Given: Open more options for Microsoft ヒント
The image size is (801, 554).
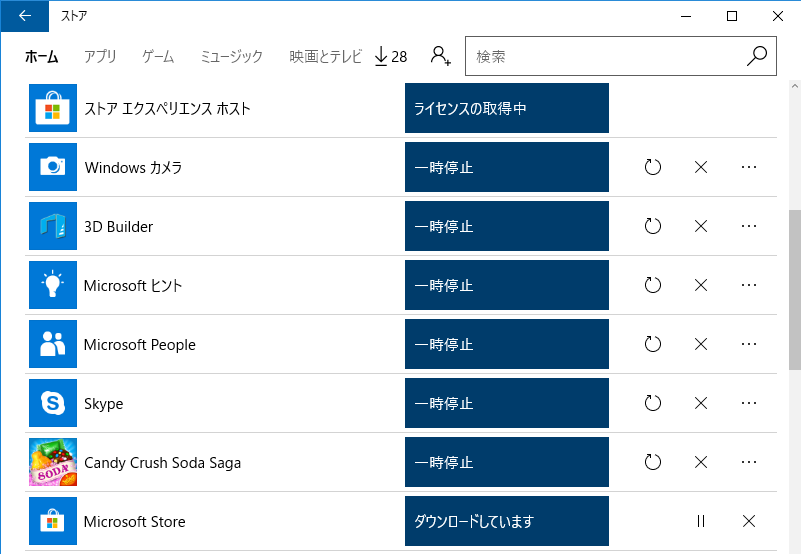Looking at the screenshot, I should 749,285.
